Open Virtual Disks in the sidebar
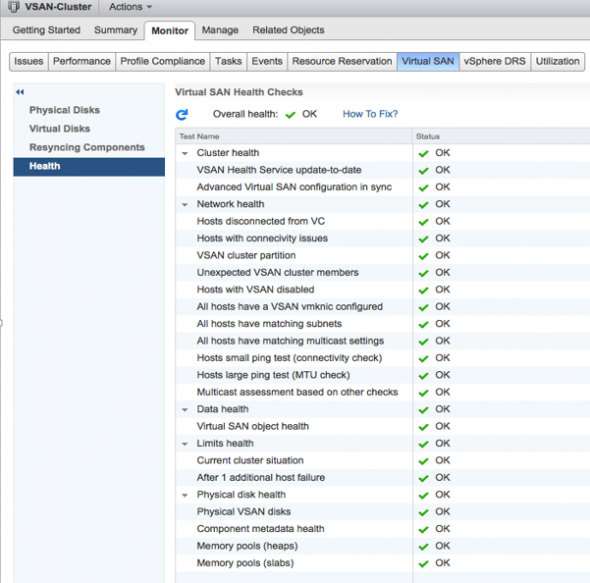Image resolution: width=590 pixels, height=583 pixels. tap(60, 129)
